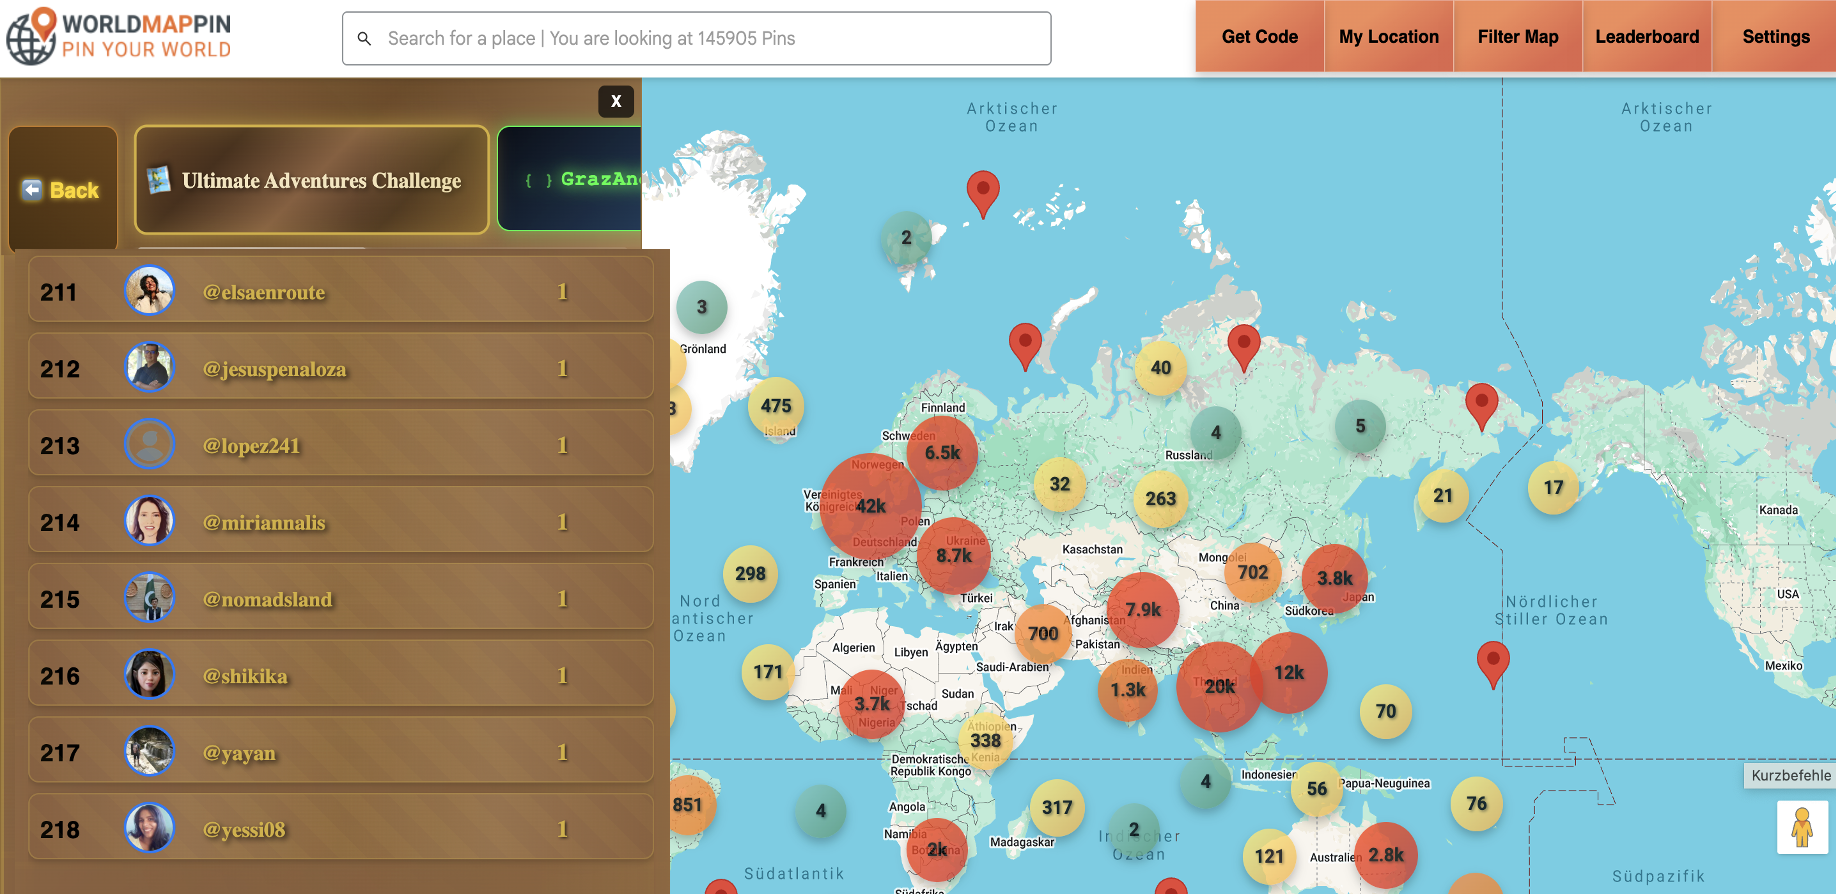Open the 338 cluster over Ethiopia

coord(986,740)
